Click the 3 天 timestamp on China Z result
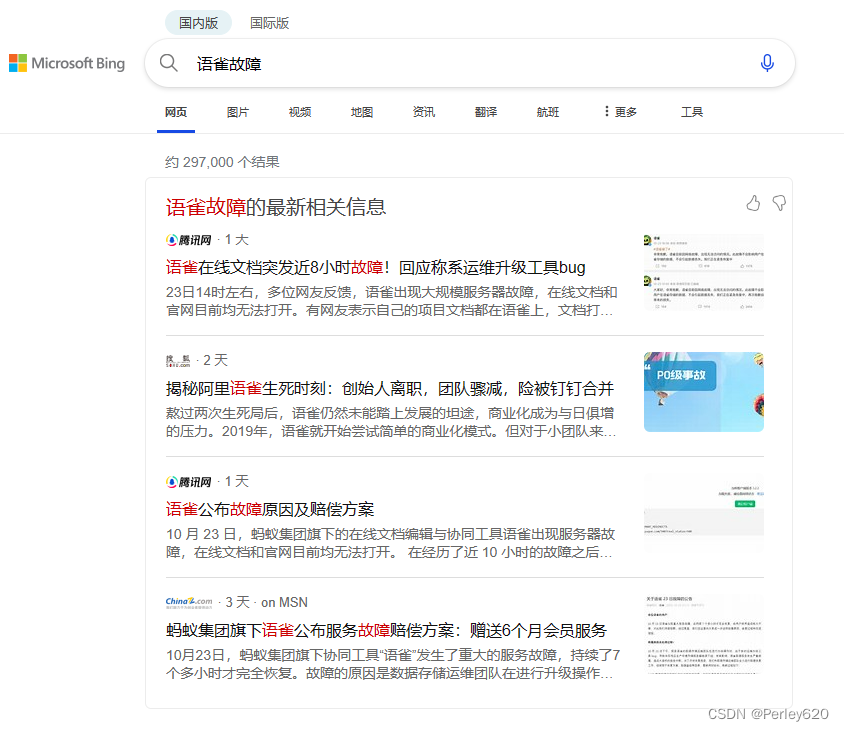Viewport: 844px width, 731px height. [237, 602]
